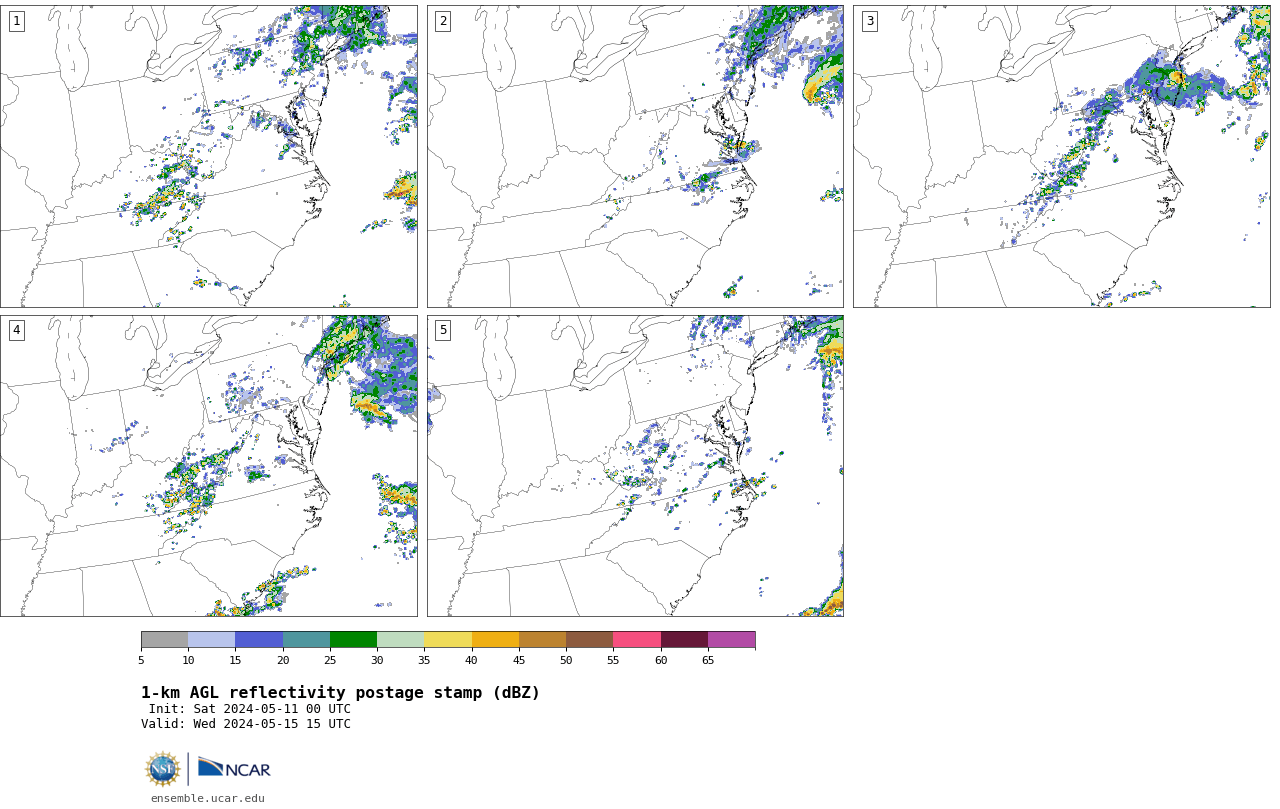The height and width of the screenshot is (809, 1280).
Task: Open ensemble member 5 reflectivity map
Action: [x=635, y=466]
